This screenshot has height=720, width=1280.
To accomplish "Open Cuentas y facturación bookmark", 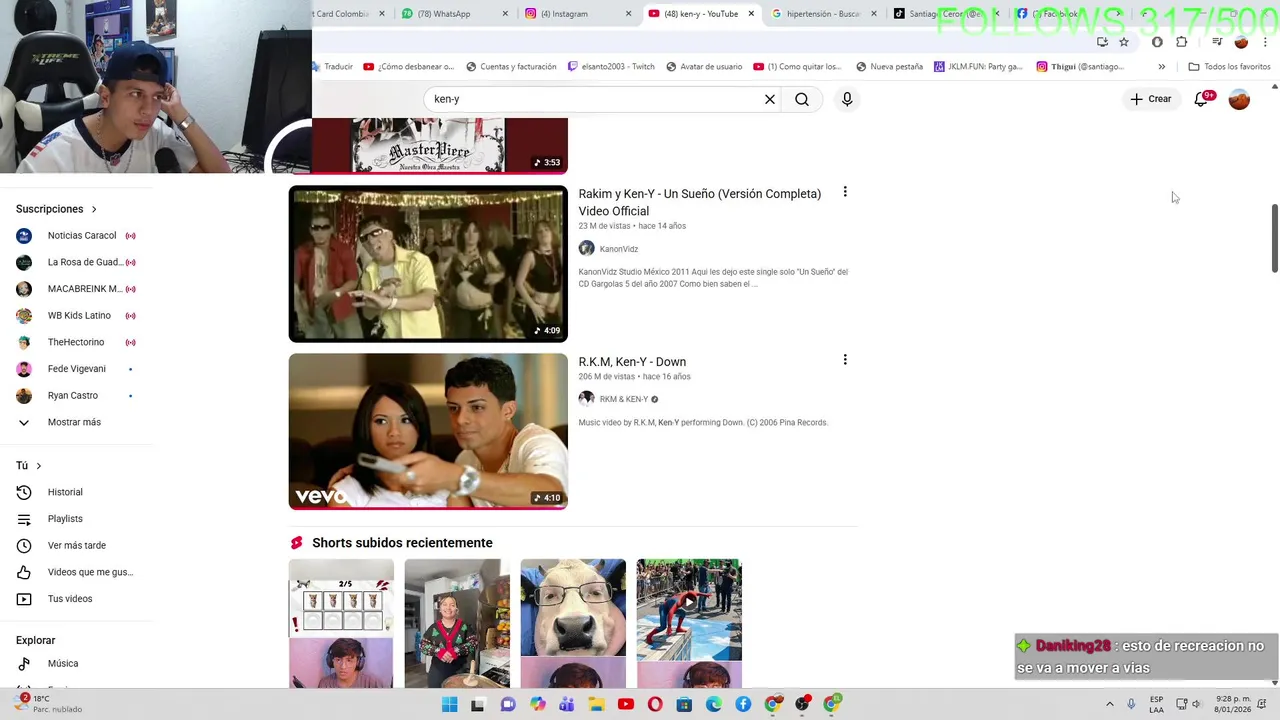I will coord(511,67).
